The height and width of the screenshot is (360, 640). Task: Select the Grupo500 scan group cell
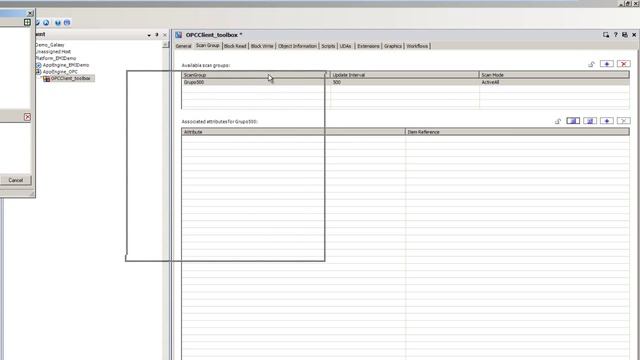(256, 82)
